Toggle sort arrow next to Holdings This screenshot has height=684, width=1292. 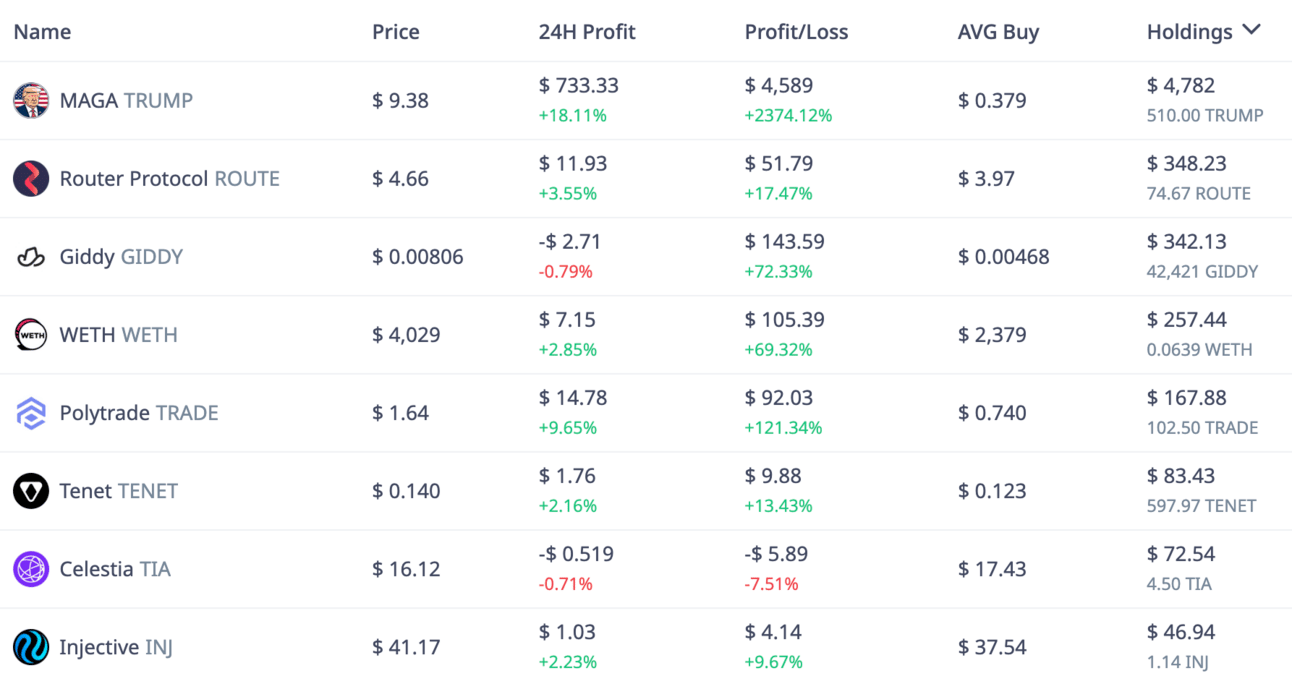[x=1251, y=30]
